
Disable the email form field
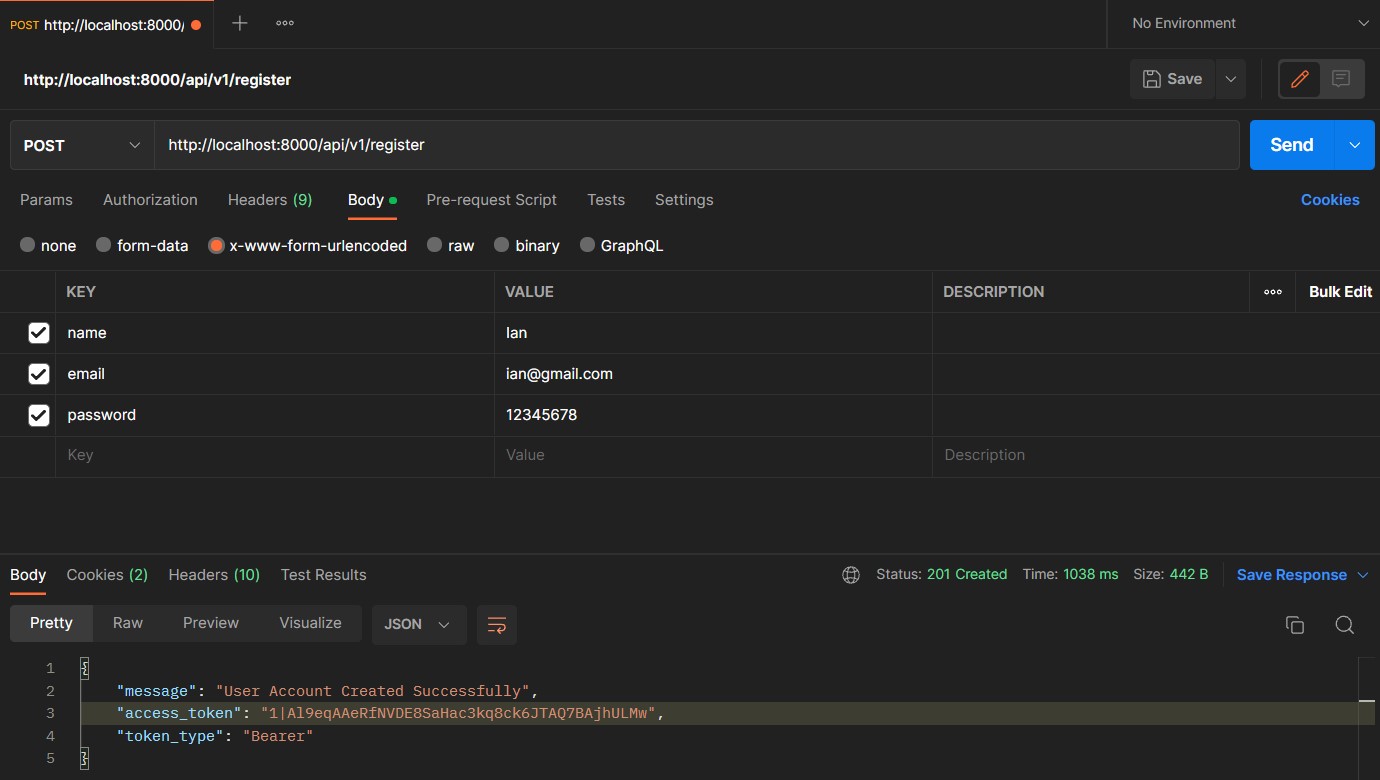click(x=38, y=373)
